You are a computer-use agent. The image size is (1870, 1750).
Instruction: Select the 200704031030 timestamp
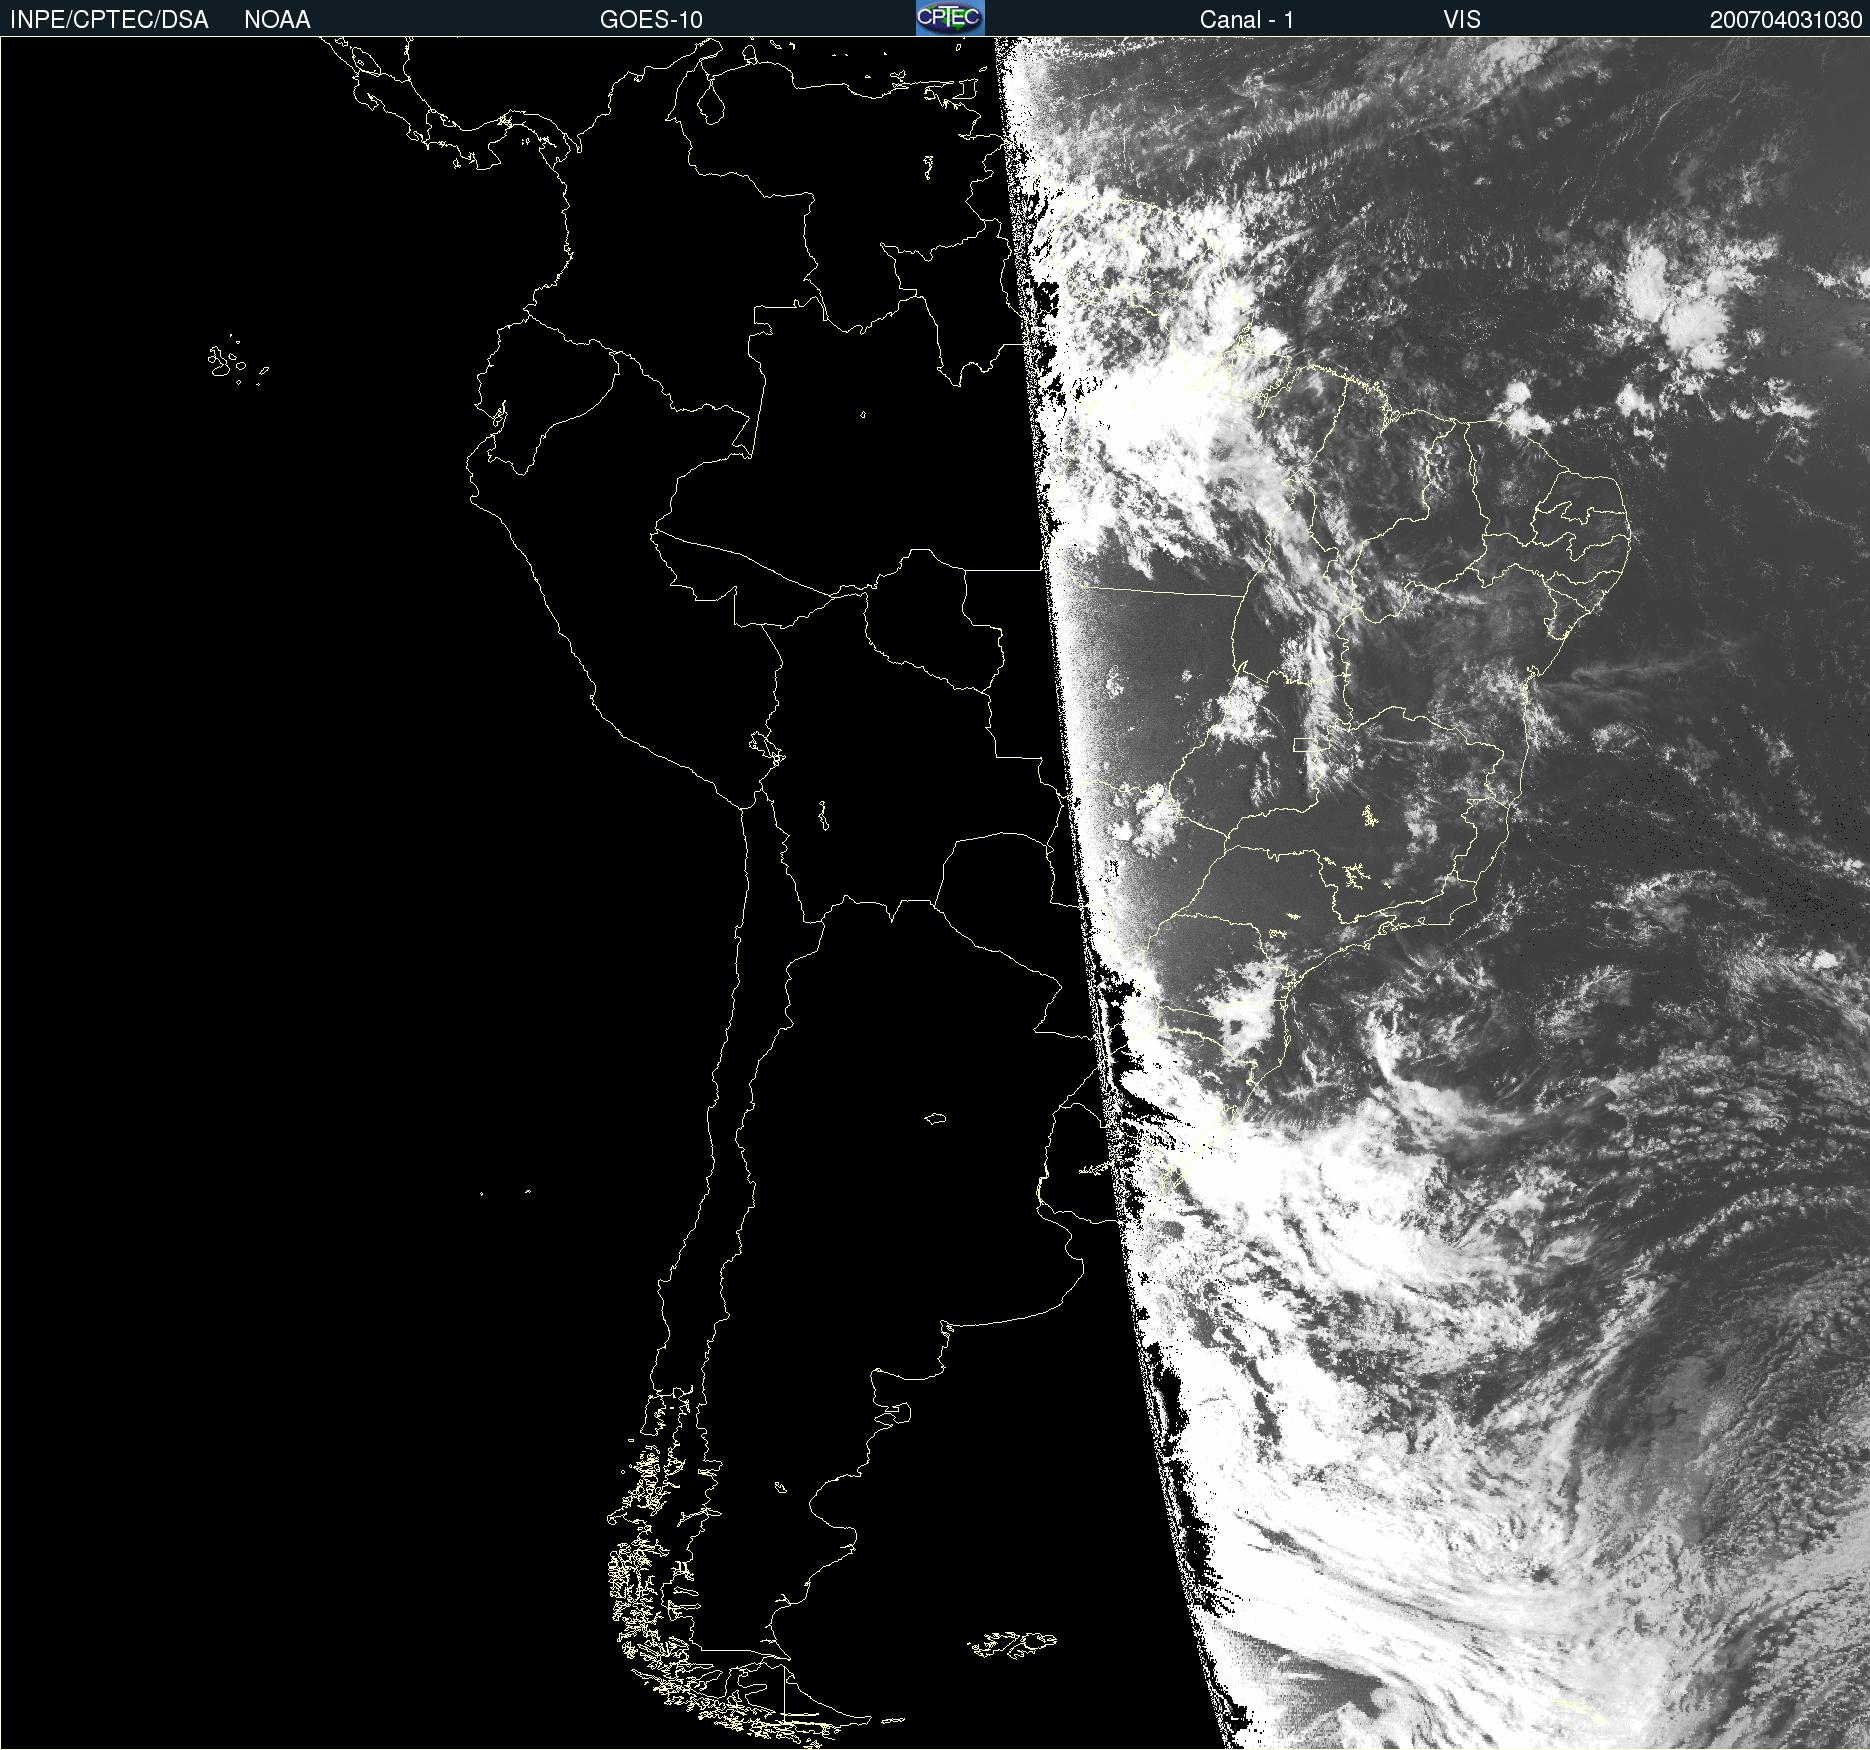pos(1785,20)
